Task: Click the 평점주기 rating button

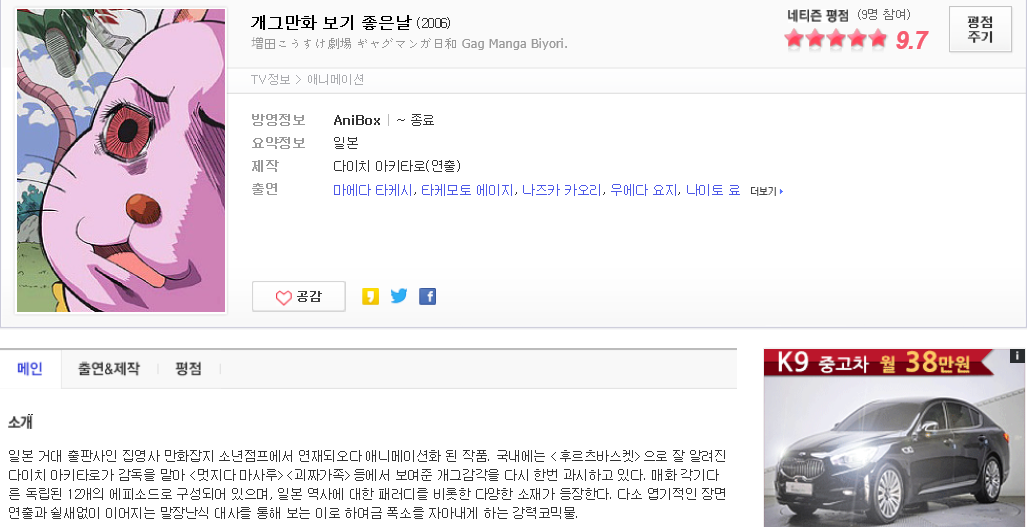Action: coord(980,29)
